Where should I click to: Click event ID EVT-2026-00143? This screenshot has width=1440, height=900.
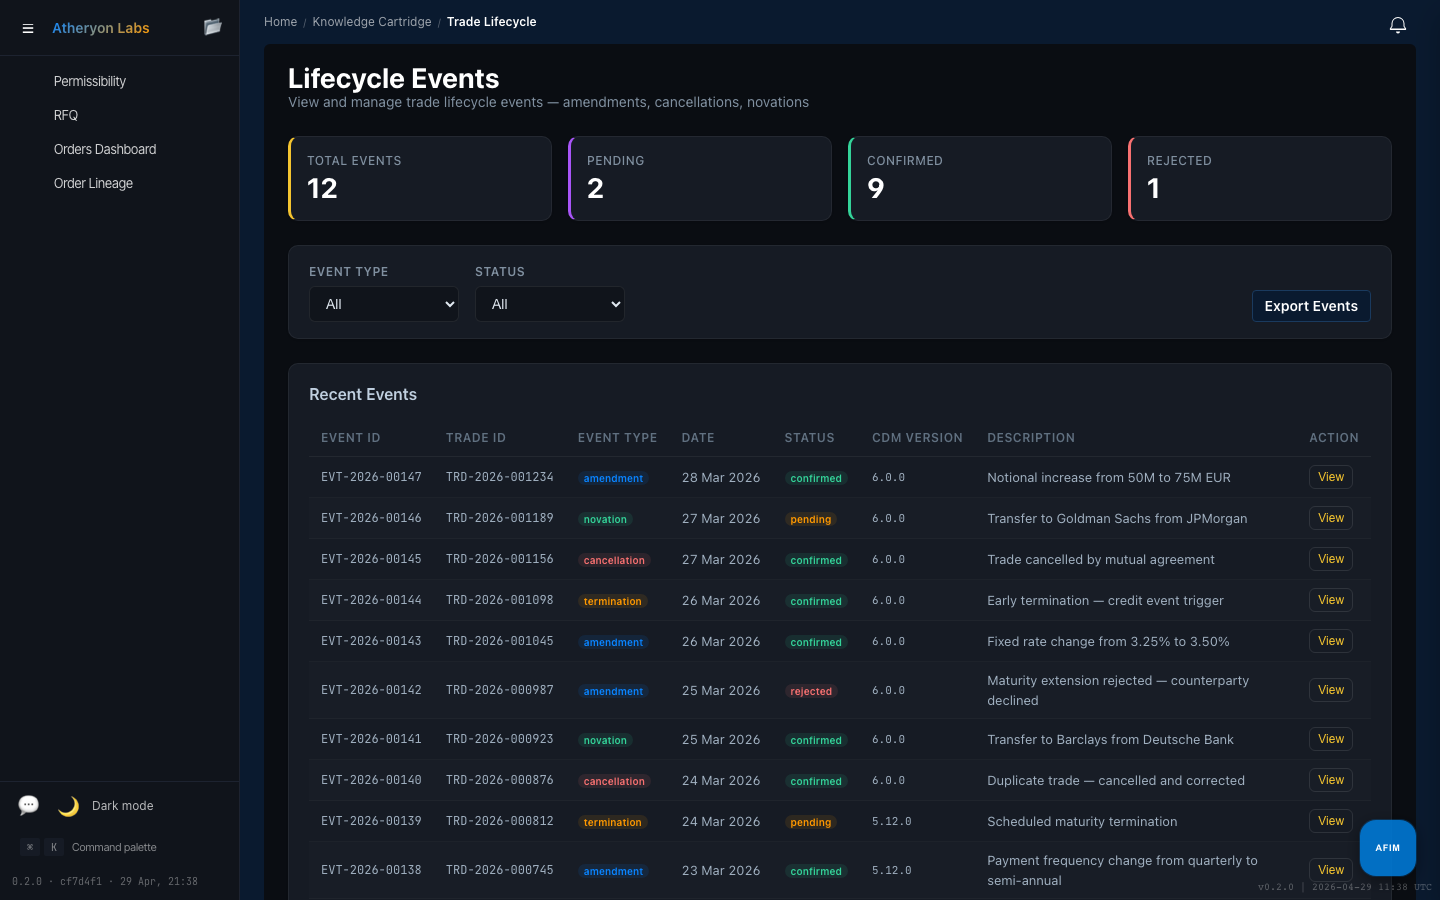click(x=371, y=641)
